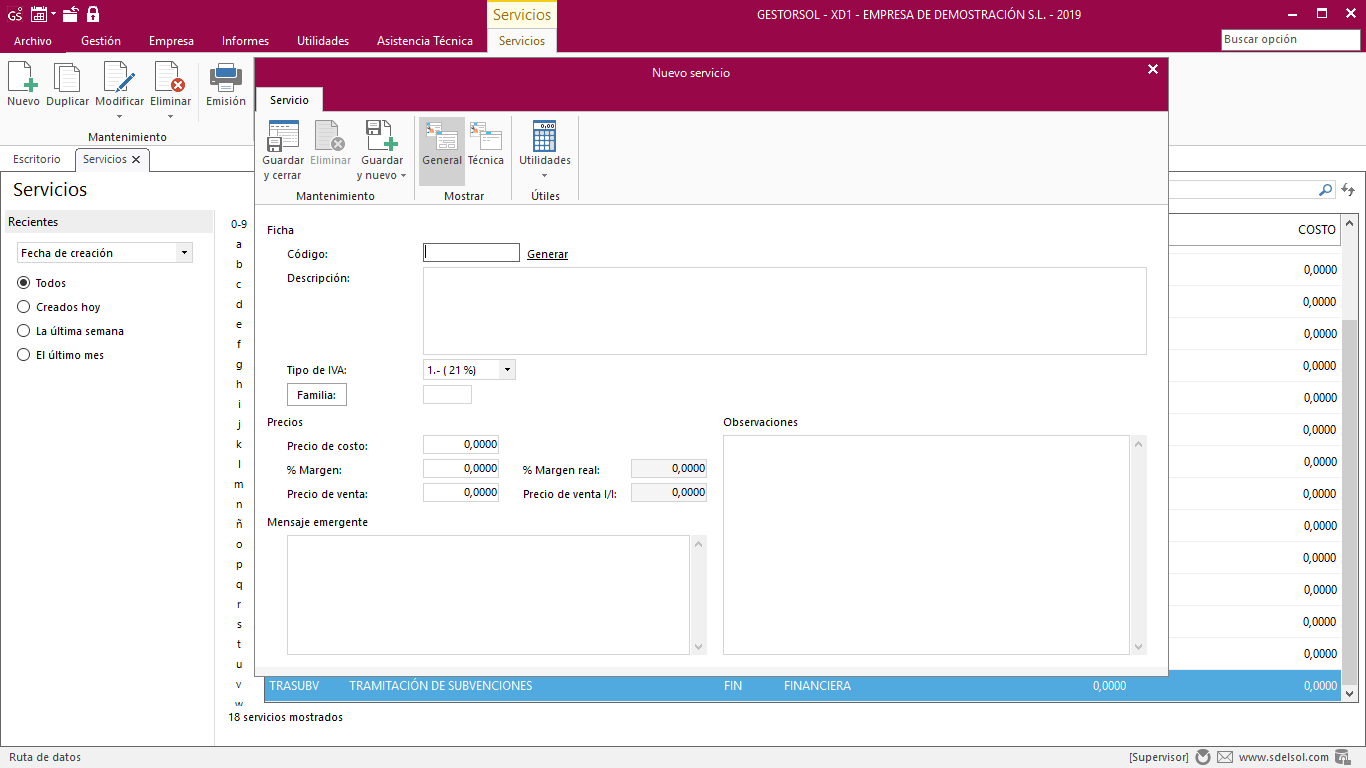
Task: Open the Informes menu
Action: (x=245, y=41)
